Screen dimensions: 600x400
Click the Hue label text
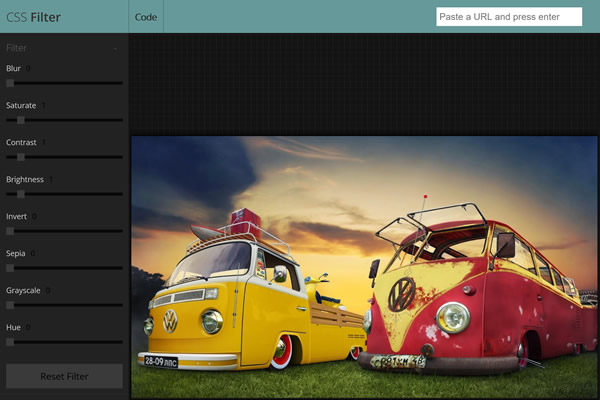13,327
